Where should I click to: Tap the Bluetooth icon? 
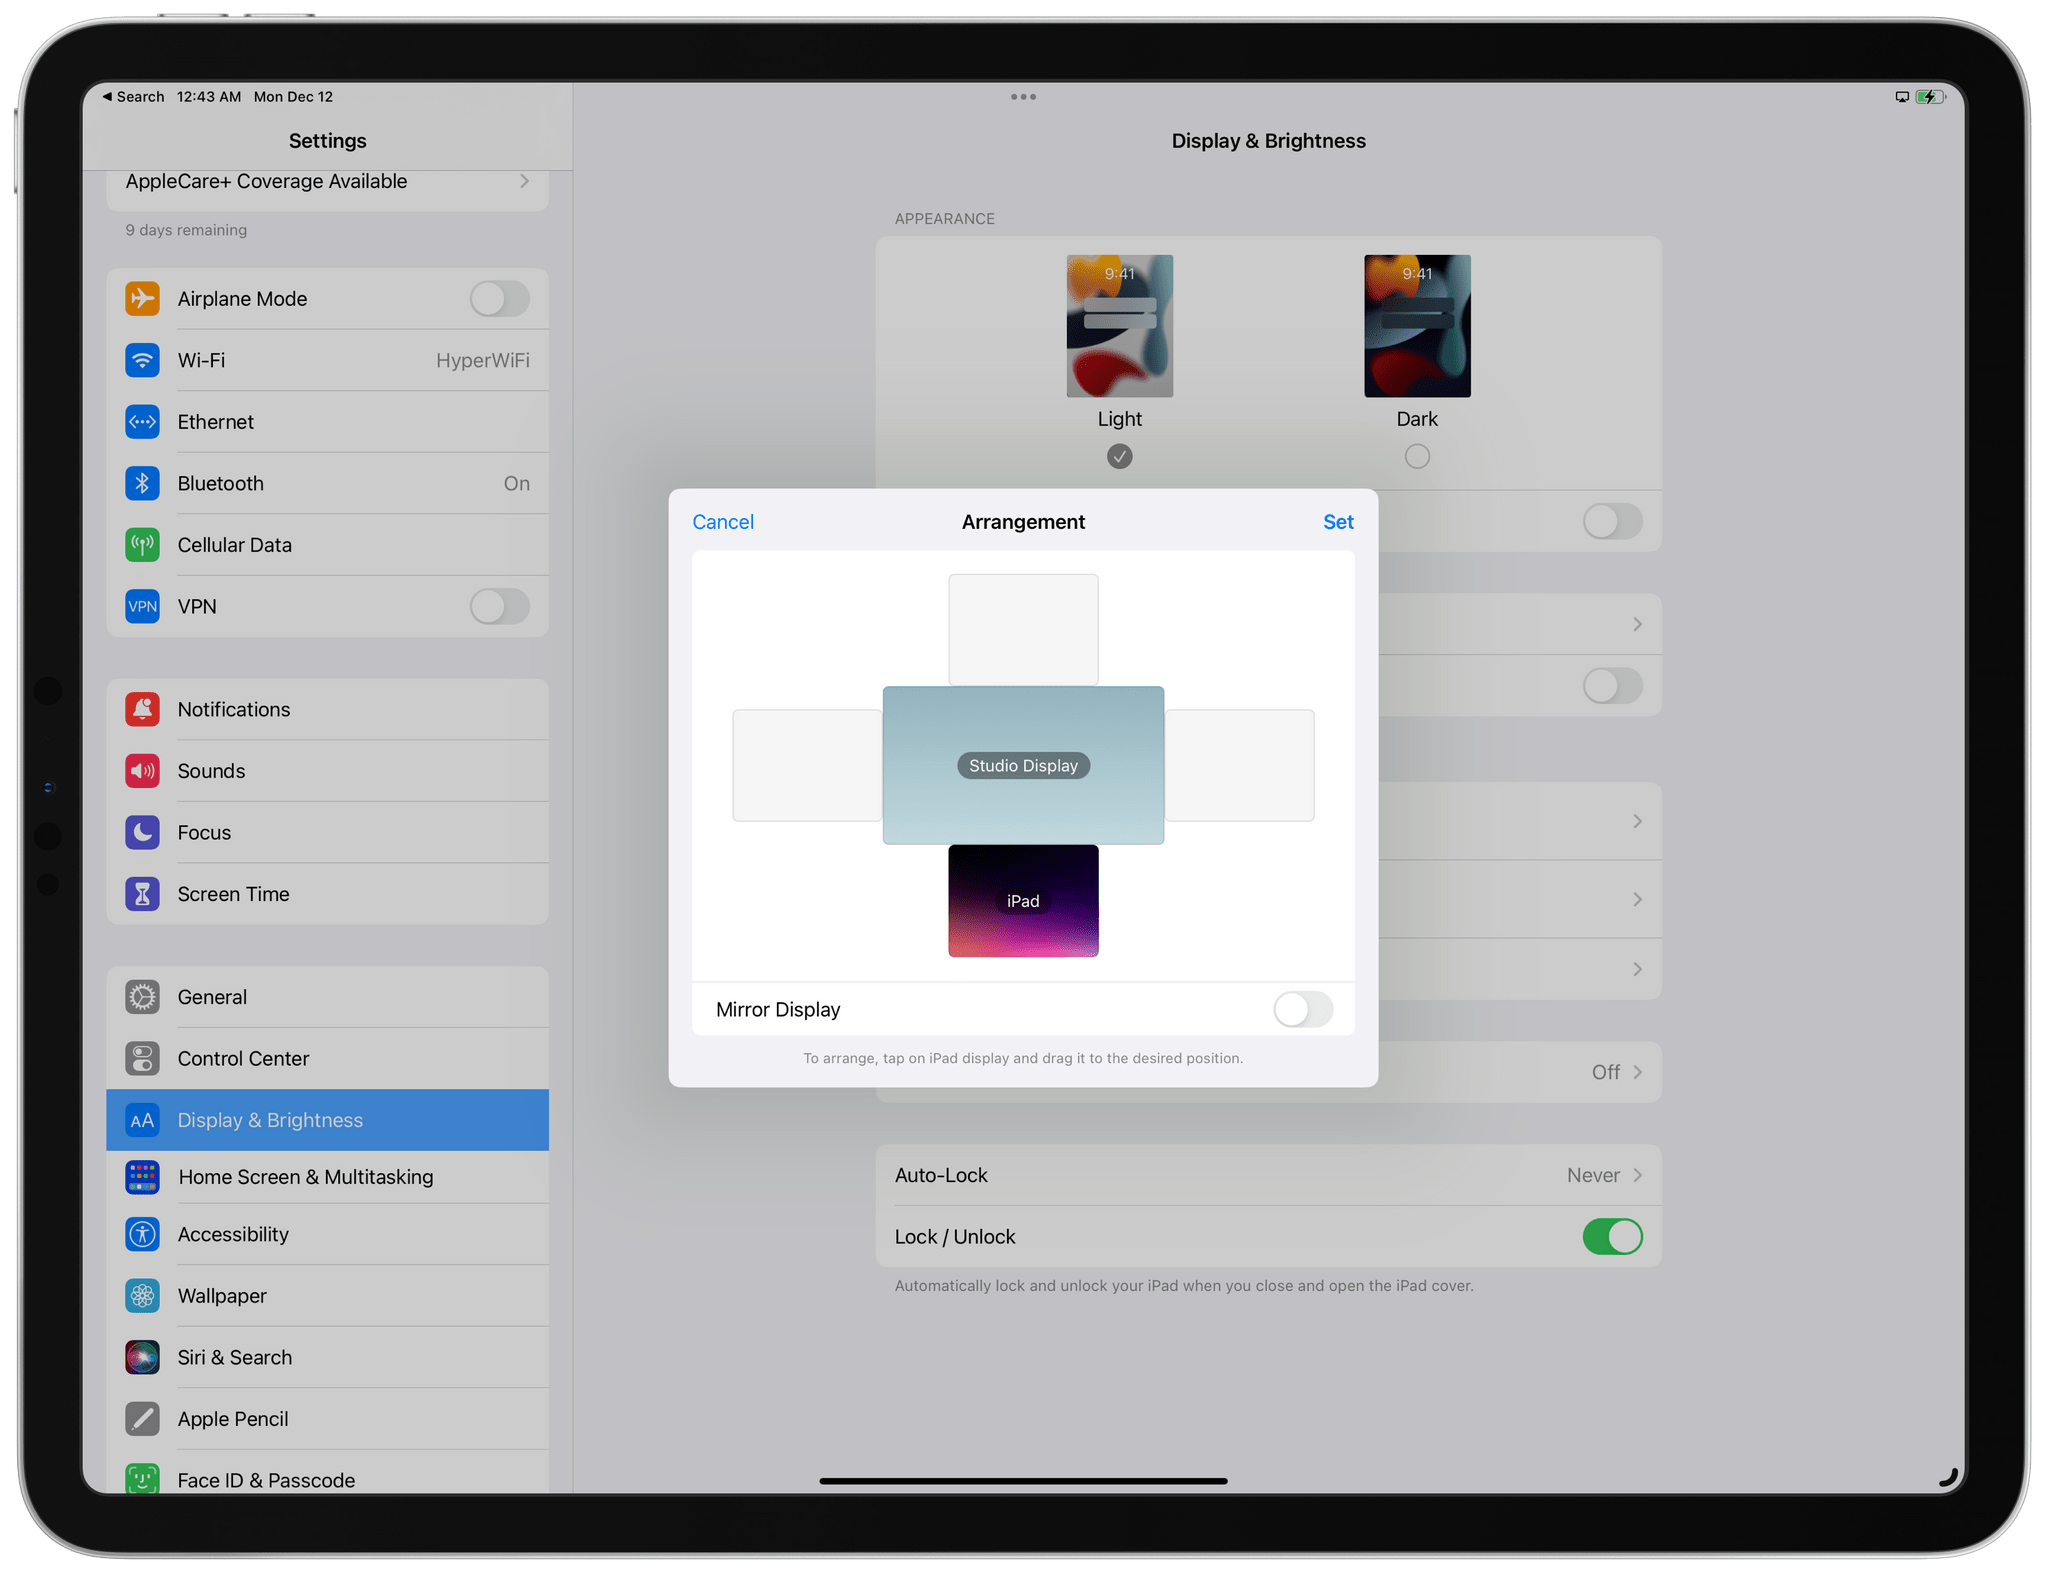(x=142, y=484)
